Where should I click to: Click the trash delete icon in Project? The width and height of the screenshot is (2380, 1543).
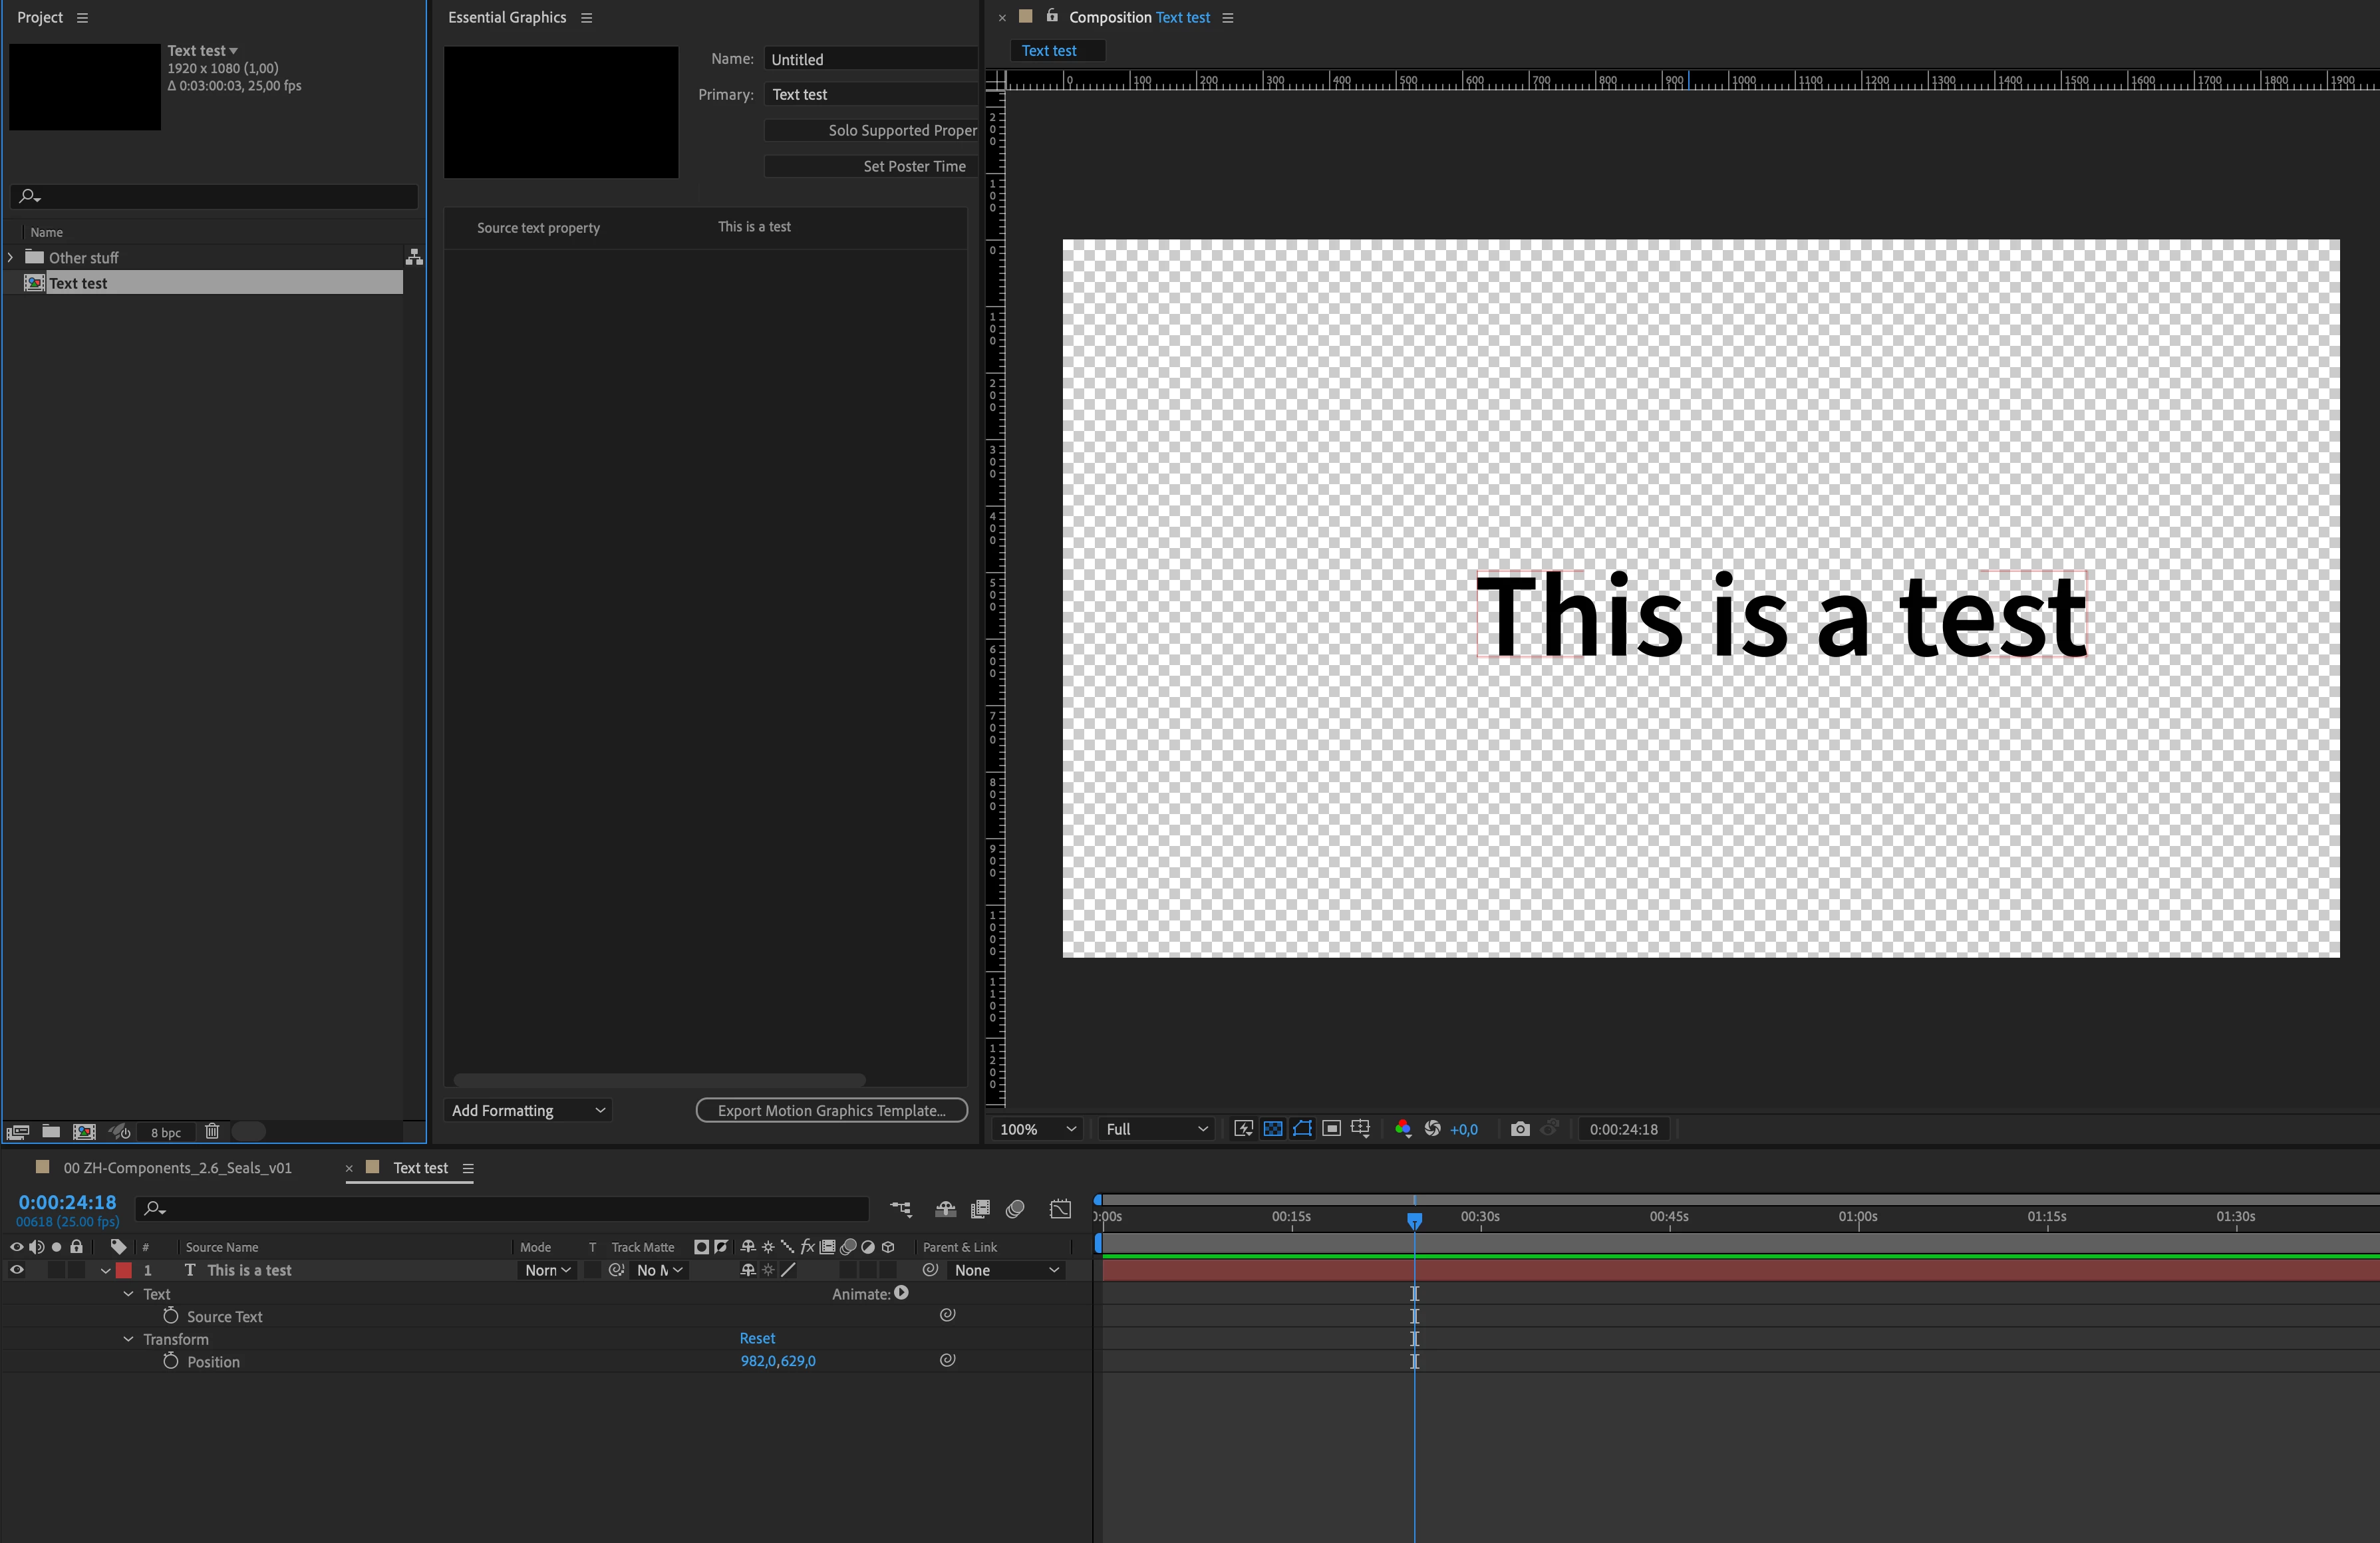click(x=212, y=1132)
